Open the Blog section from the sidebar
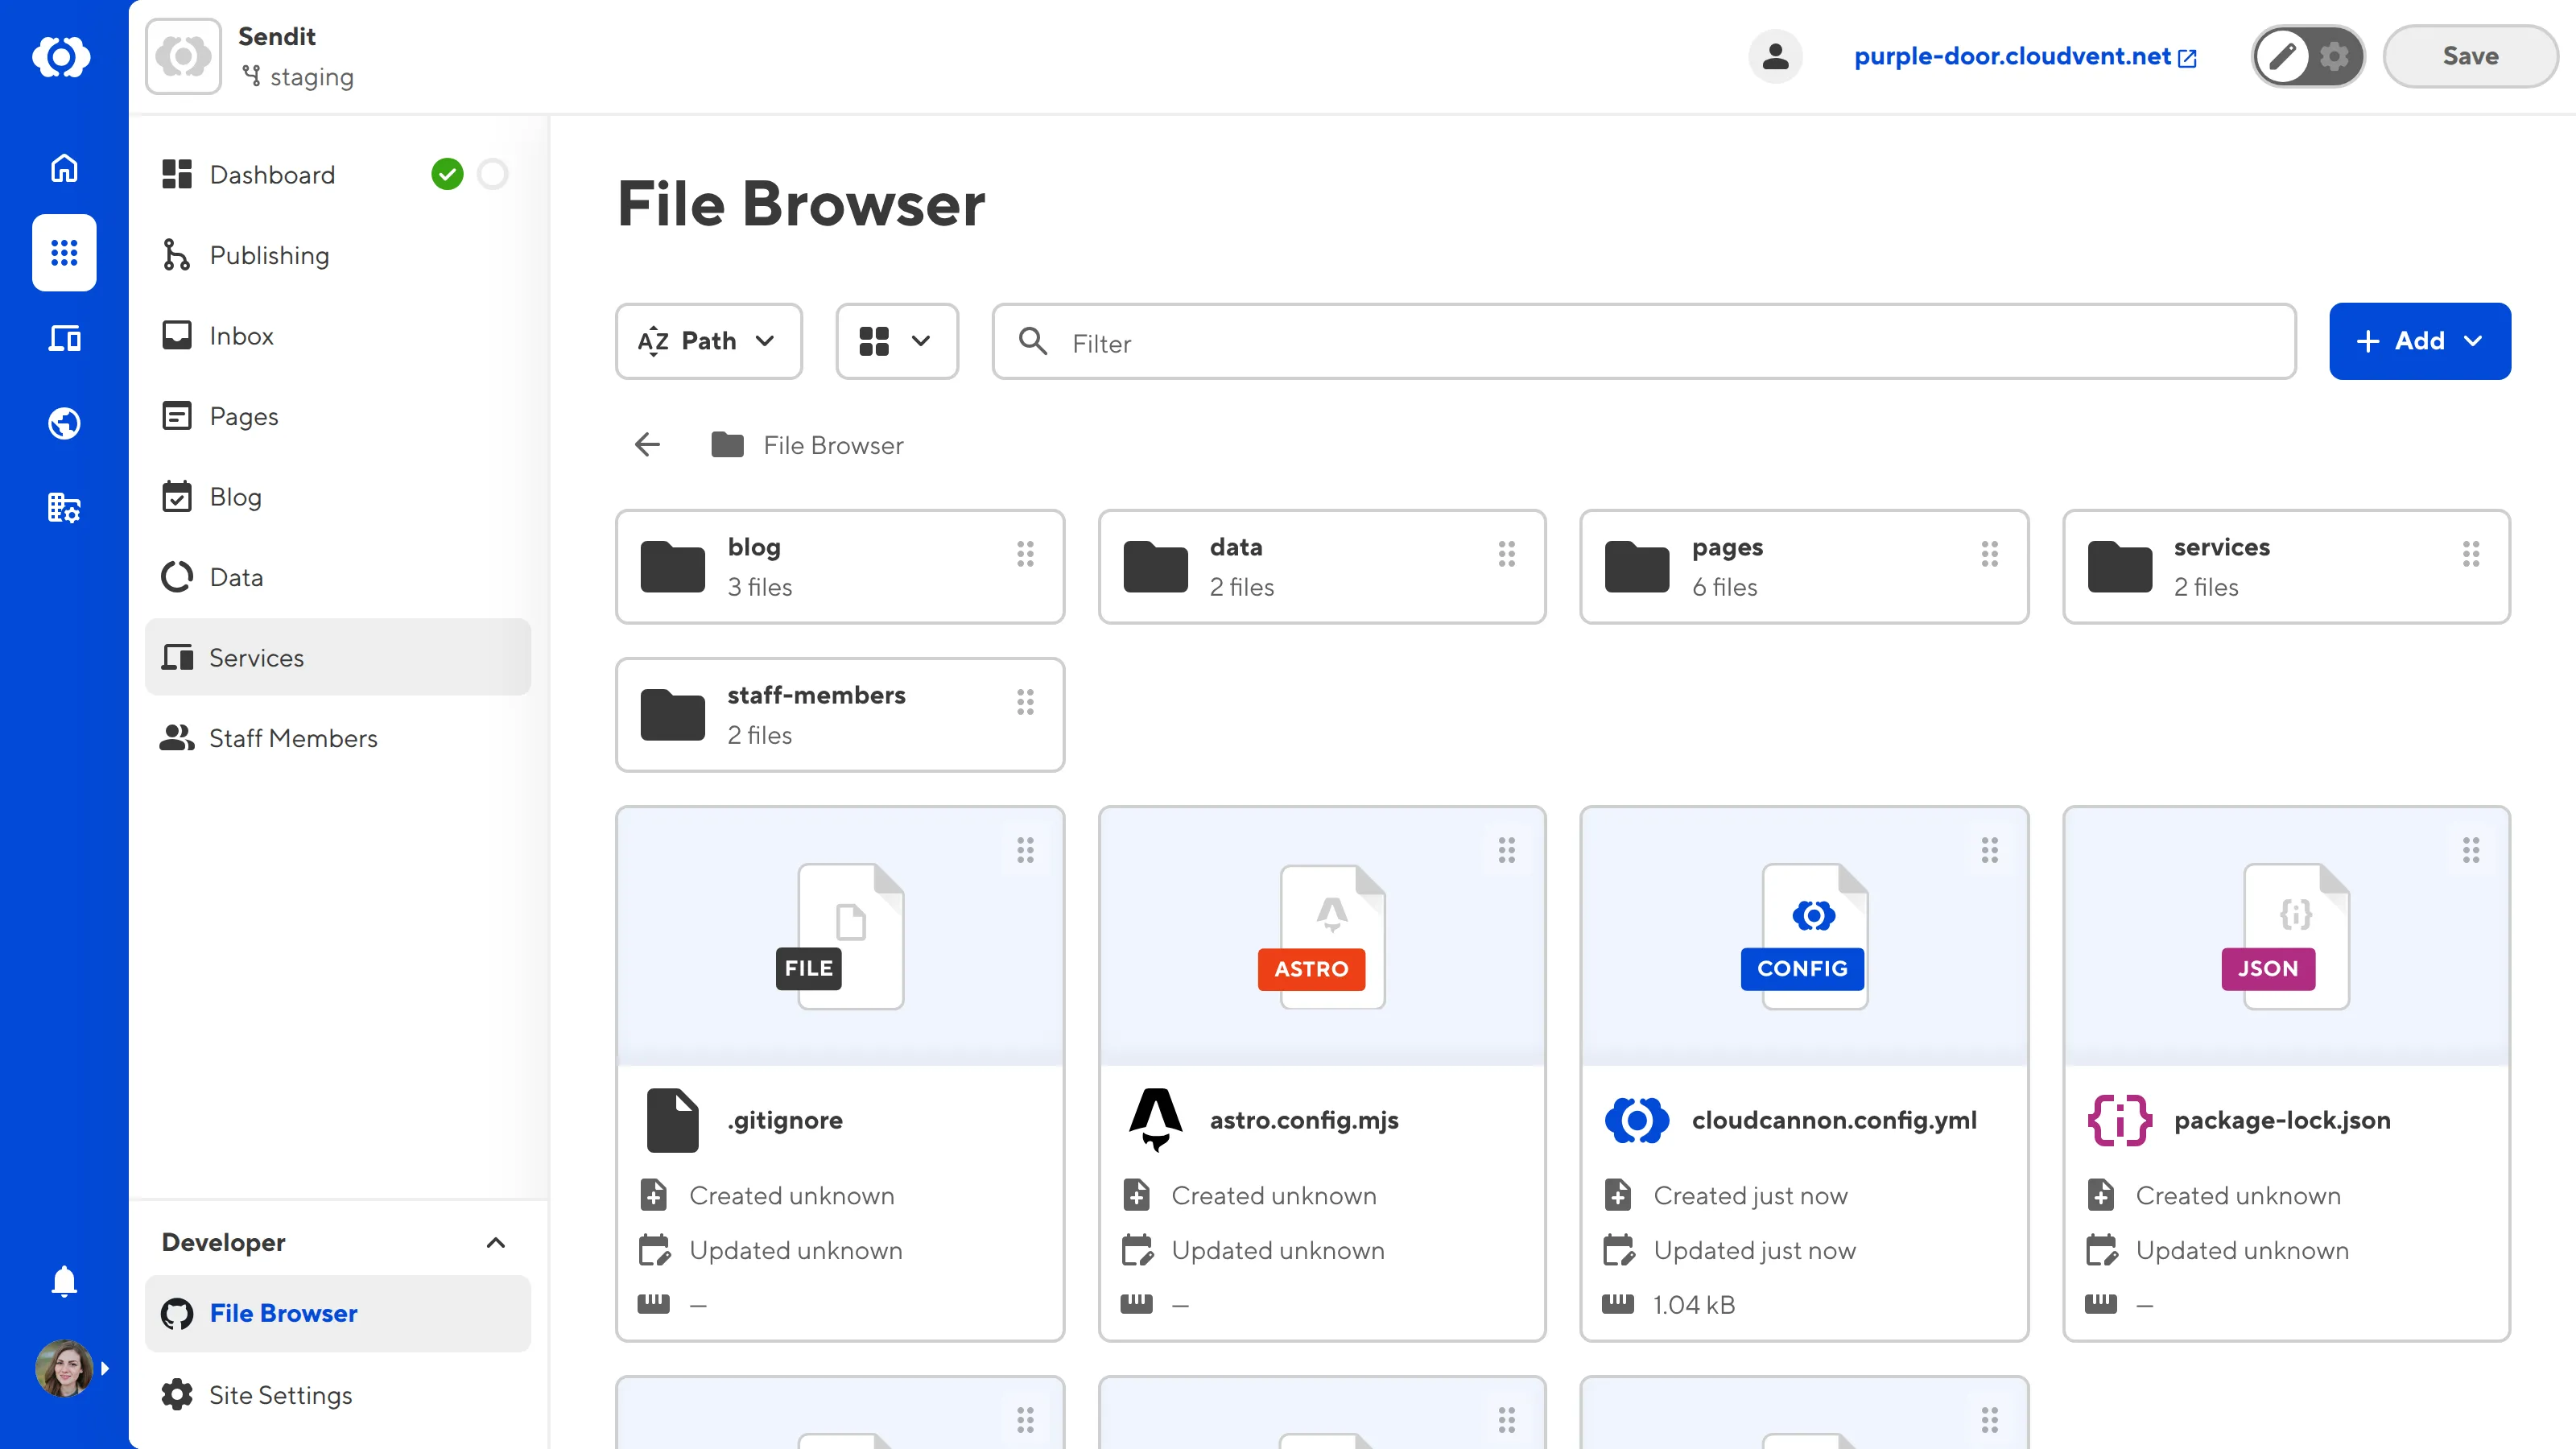Image resolution: width=2576 pixels, height=1449 pixels. pos(235,496)
